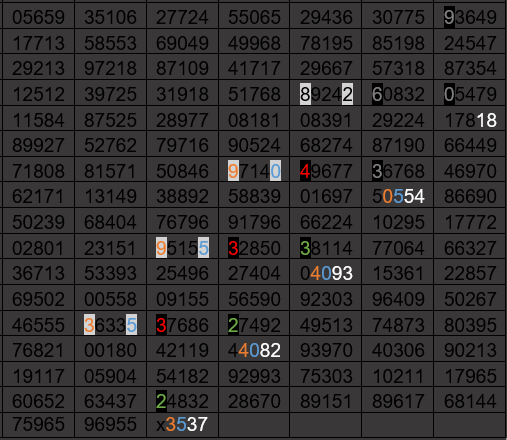
Task: Click the cell reading 60832
Action: [x=398, y=94]
